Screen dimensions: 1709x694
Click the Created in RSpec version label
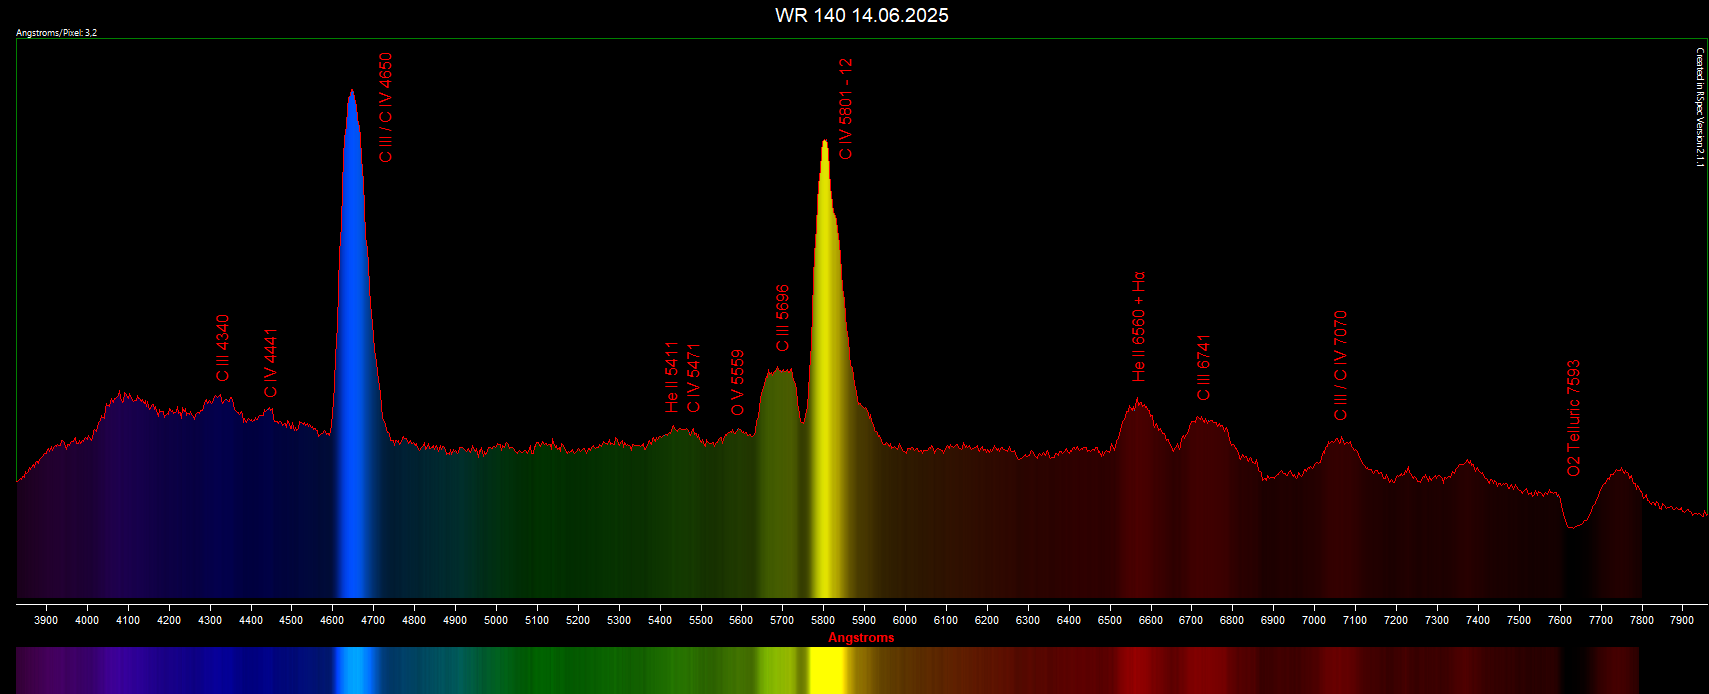coord(1699,108)
